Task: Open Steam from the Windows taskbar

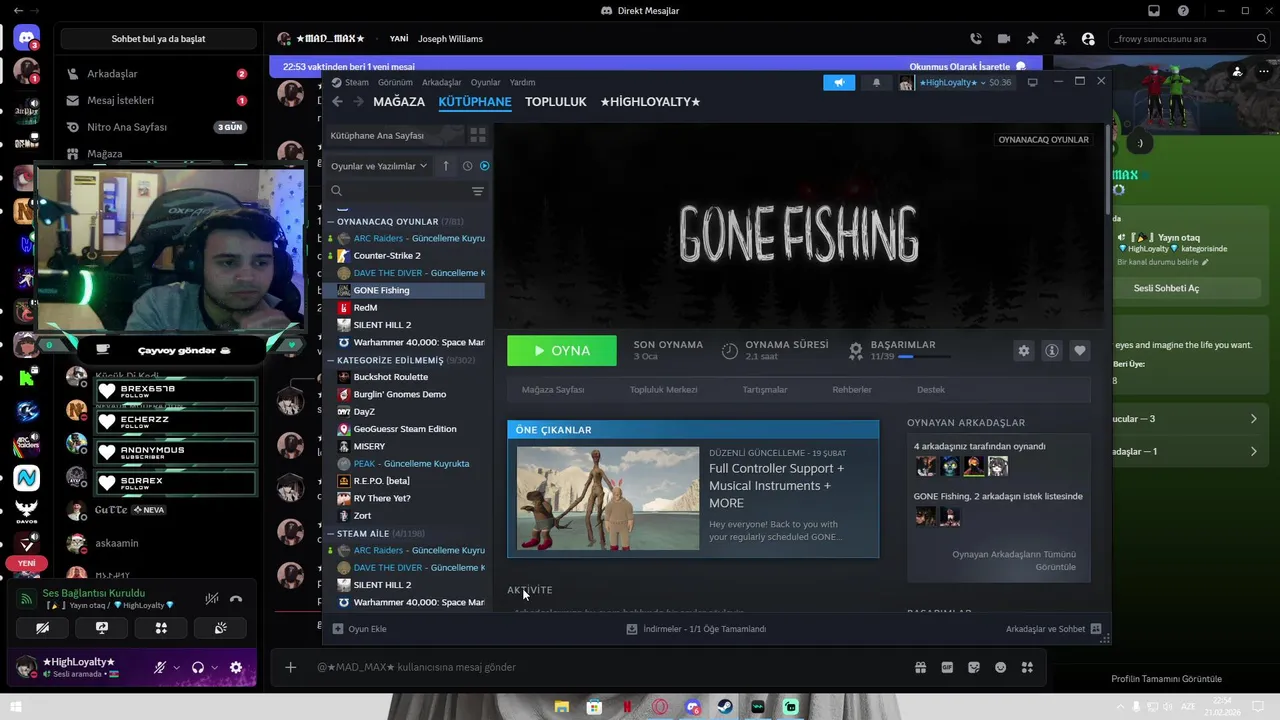Action: click(725, 707)
